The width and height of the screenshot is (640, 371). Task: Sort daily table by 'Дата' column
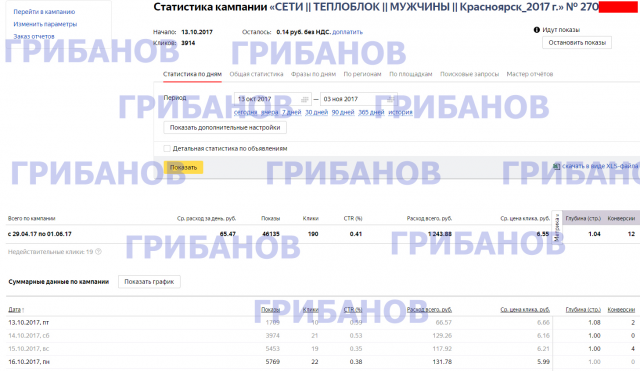pos(16,310)
